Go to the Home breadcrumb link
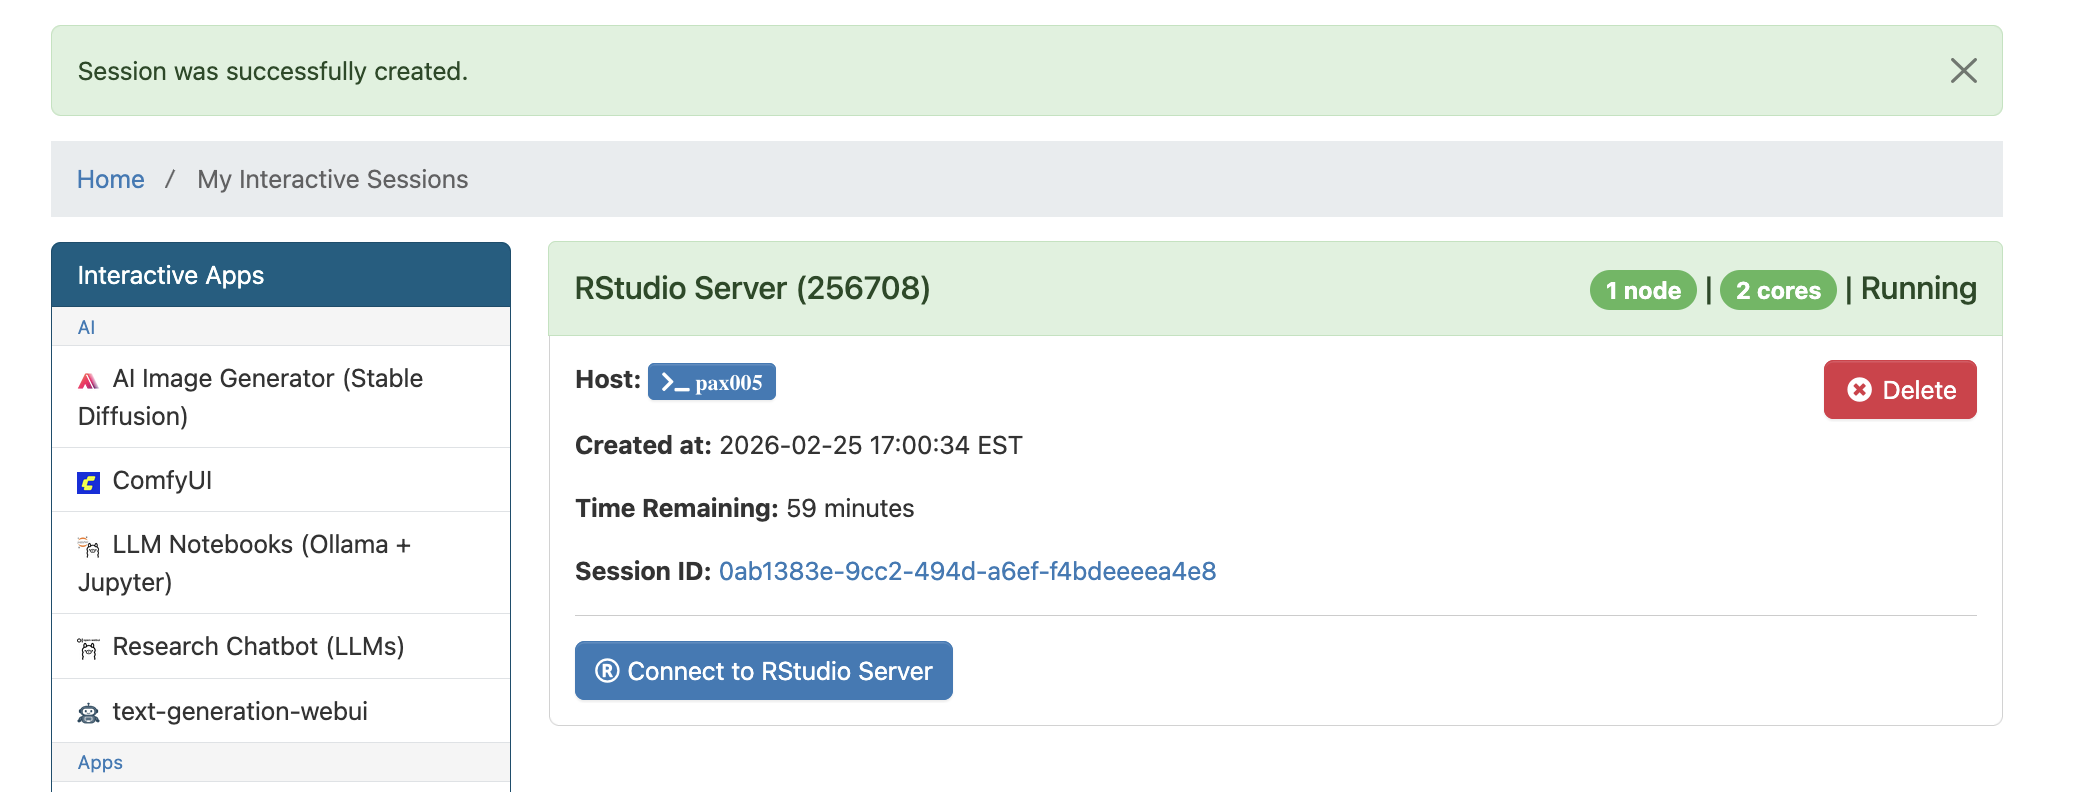Screen dimensions: 2086x792 tap(111, 180)
